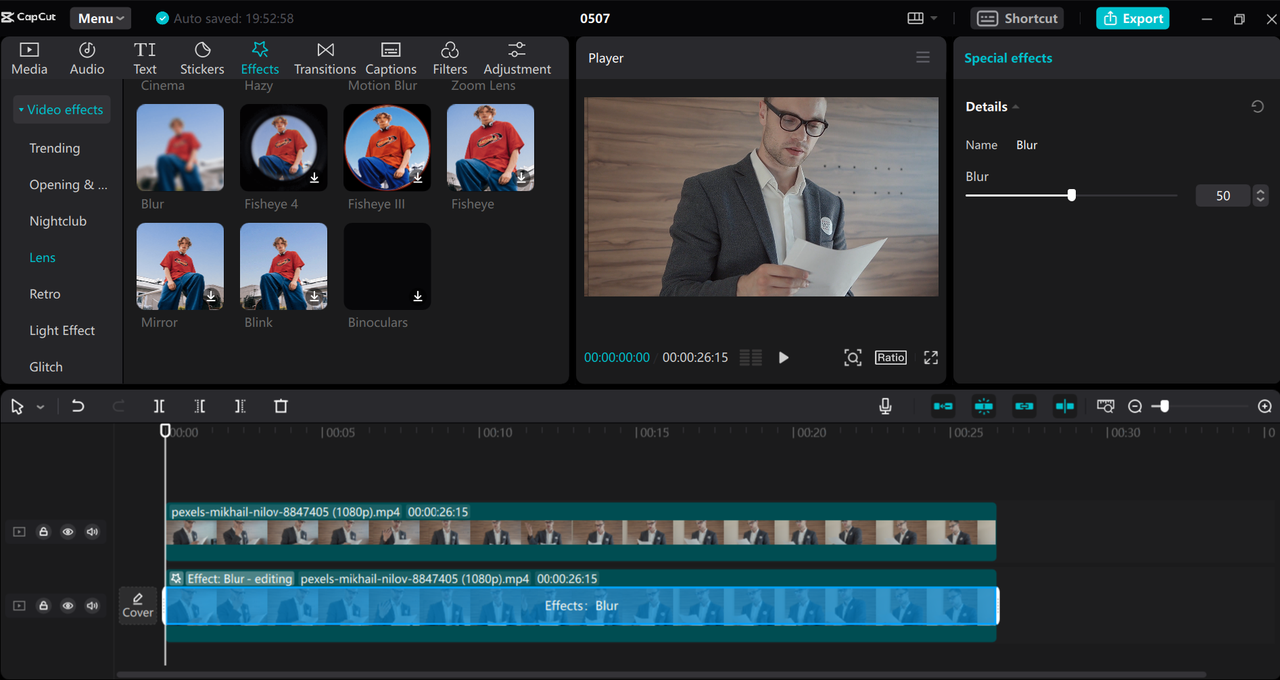Download the Fisheye effect
Image resolution: width=1280 pixels, height=680 pixels.
click(521, 178)
